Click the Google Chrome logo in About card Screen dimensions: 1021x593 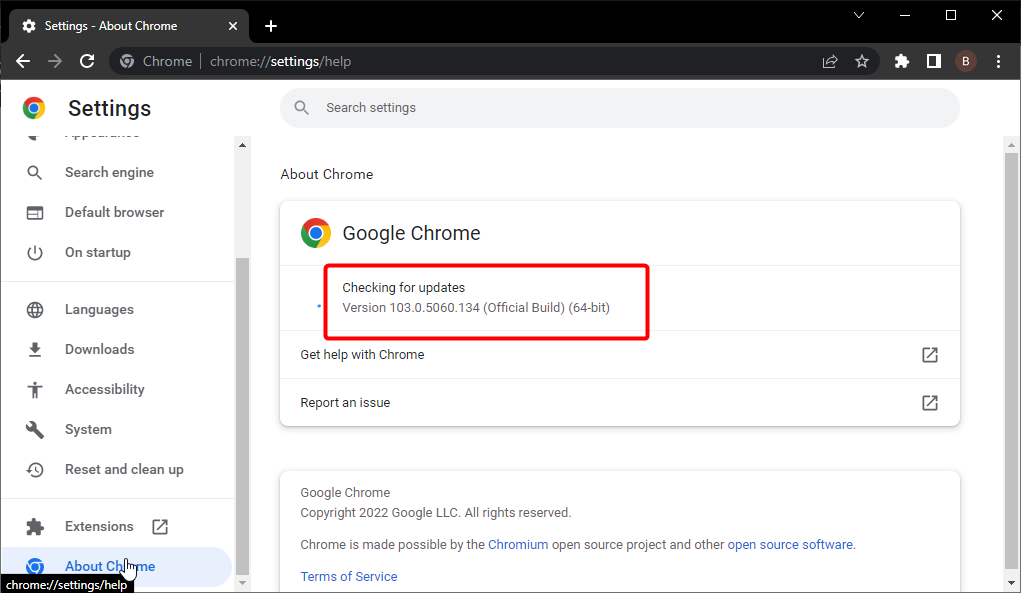316,233
